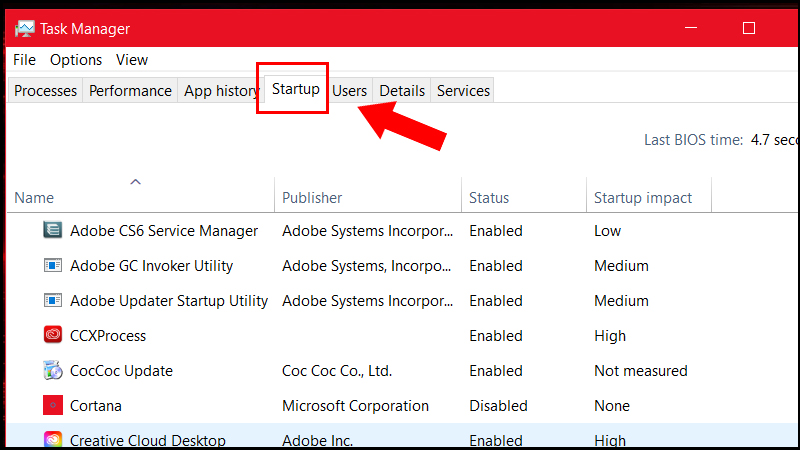Open the View menu
Image resolution: width=800 pixels, height=450 pixels.
coord(132,60)
